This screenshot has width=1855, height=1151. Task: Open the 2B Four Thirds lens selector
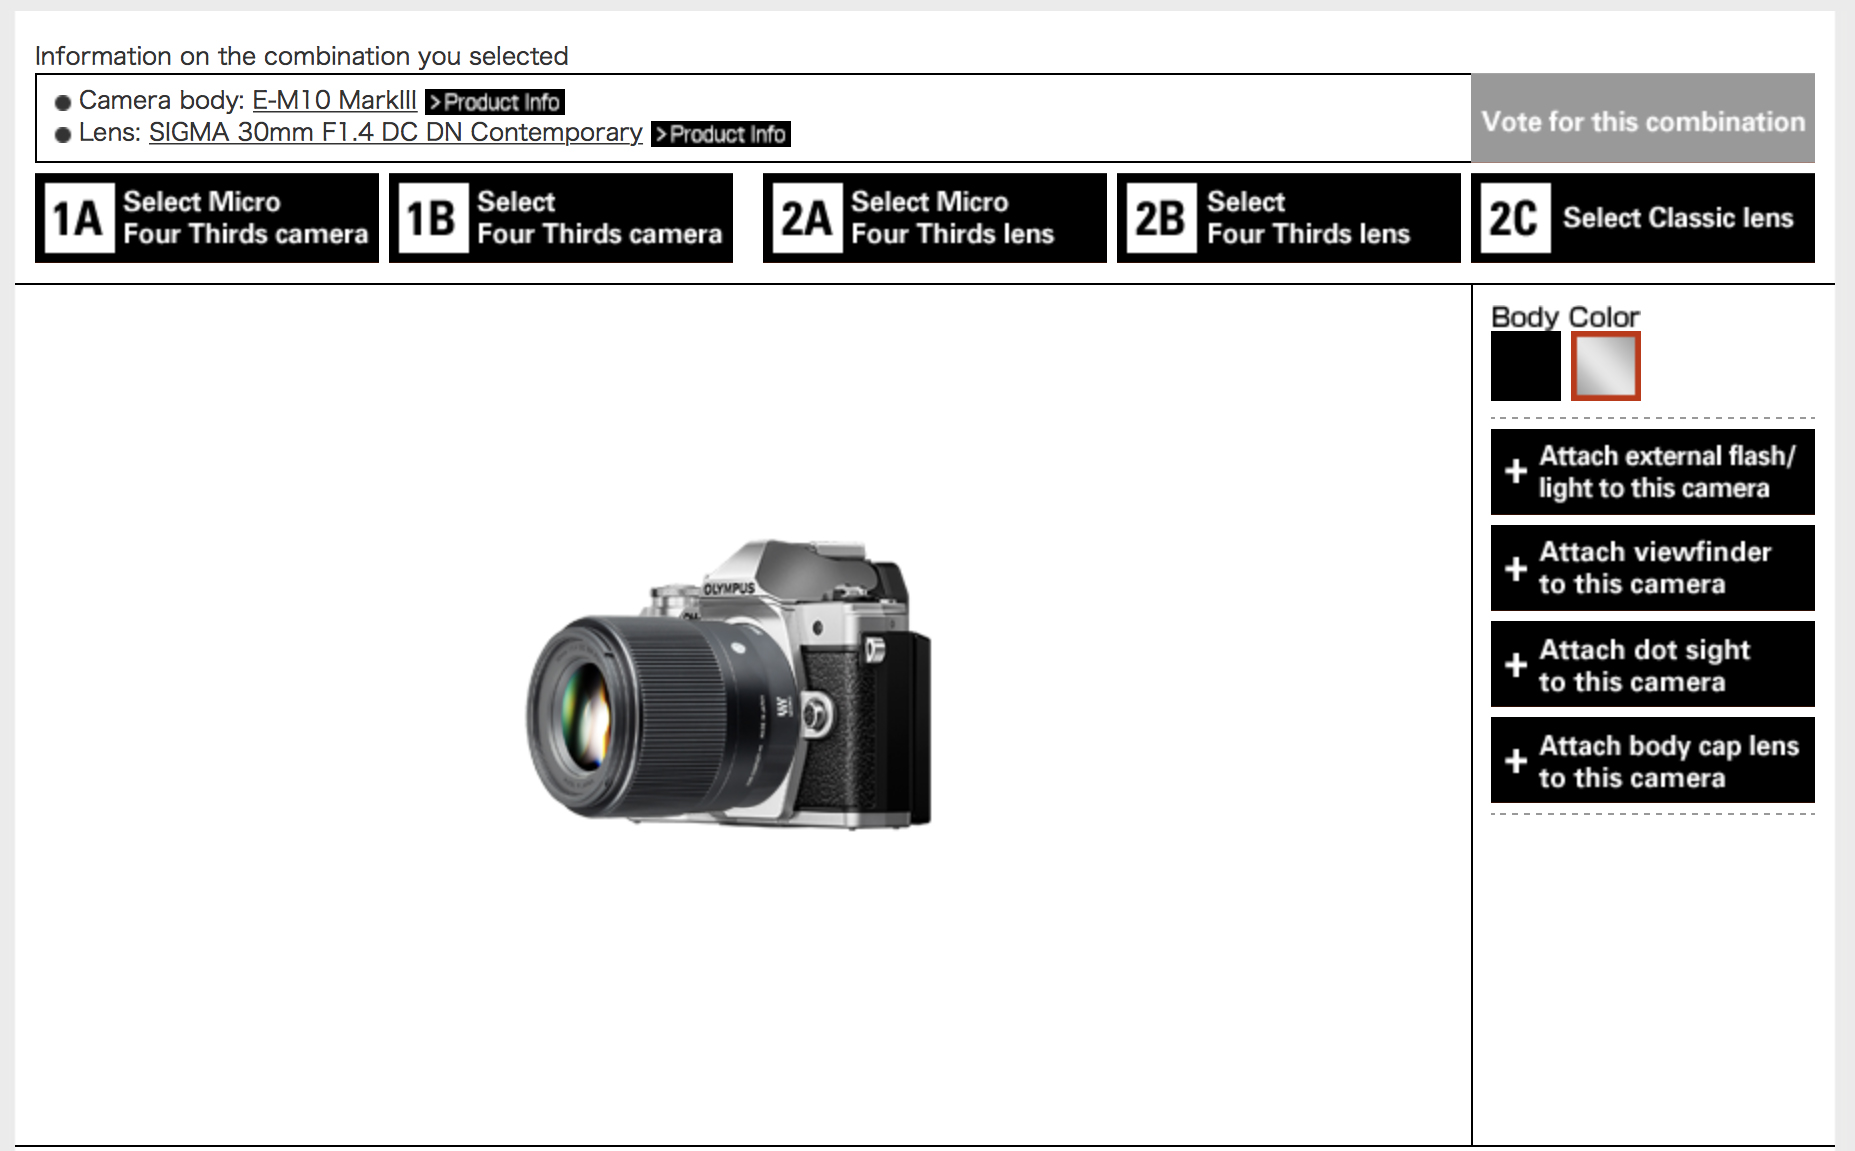pos(1288,217)
